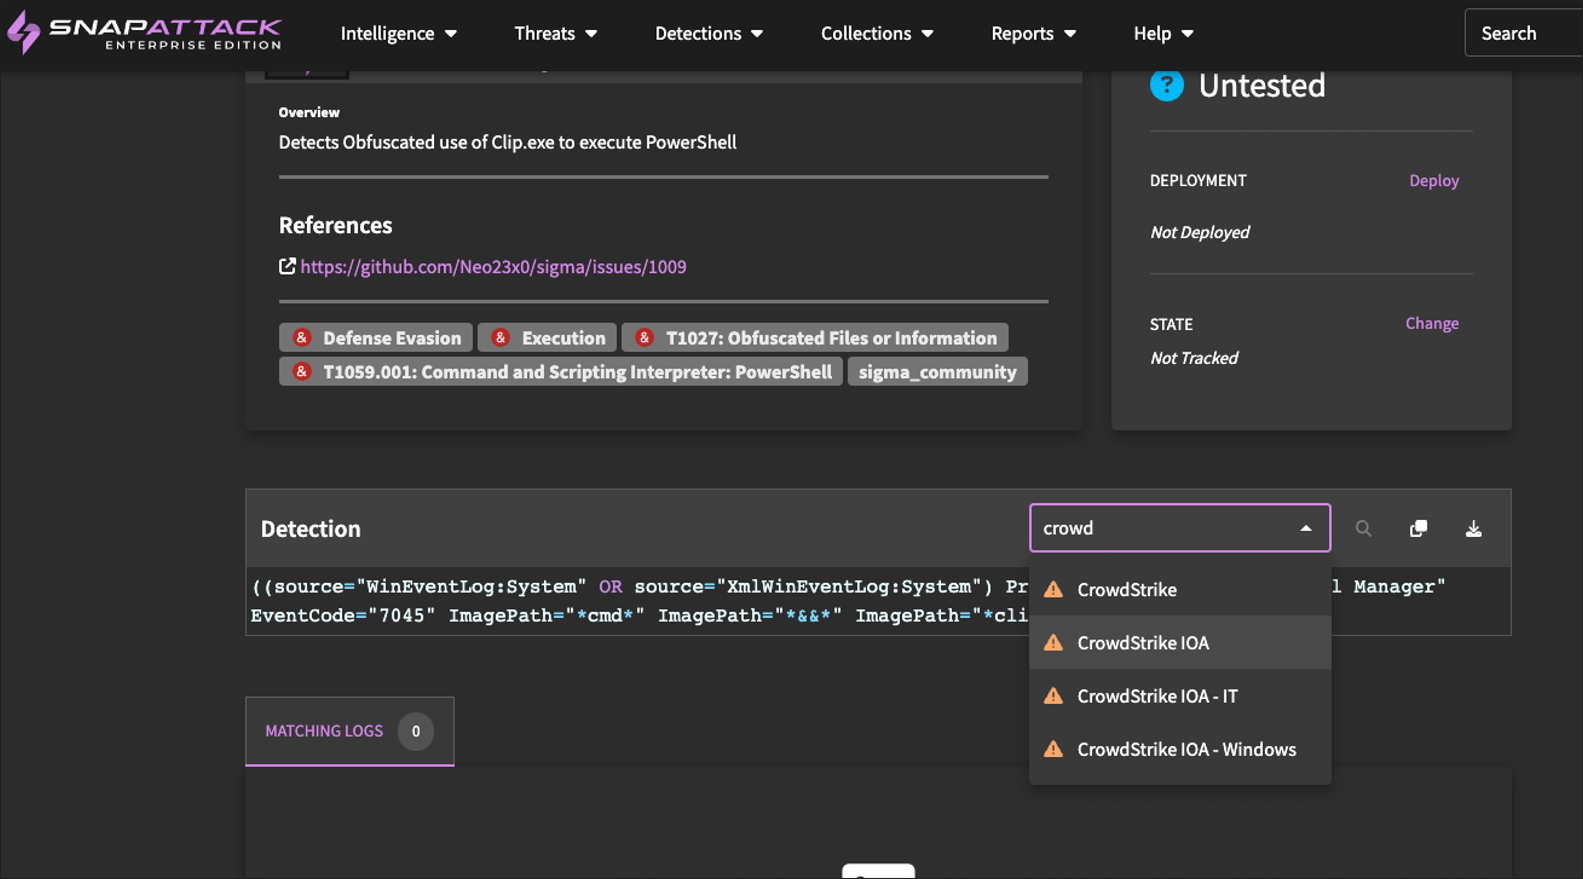Copy the detection query with copy icon

pyautogui.click(x=1418, y=529)
